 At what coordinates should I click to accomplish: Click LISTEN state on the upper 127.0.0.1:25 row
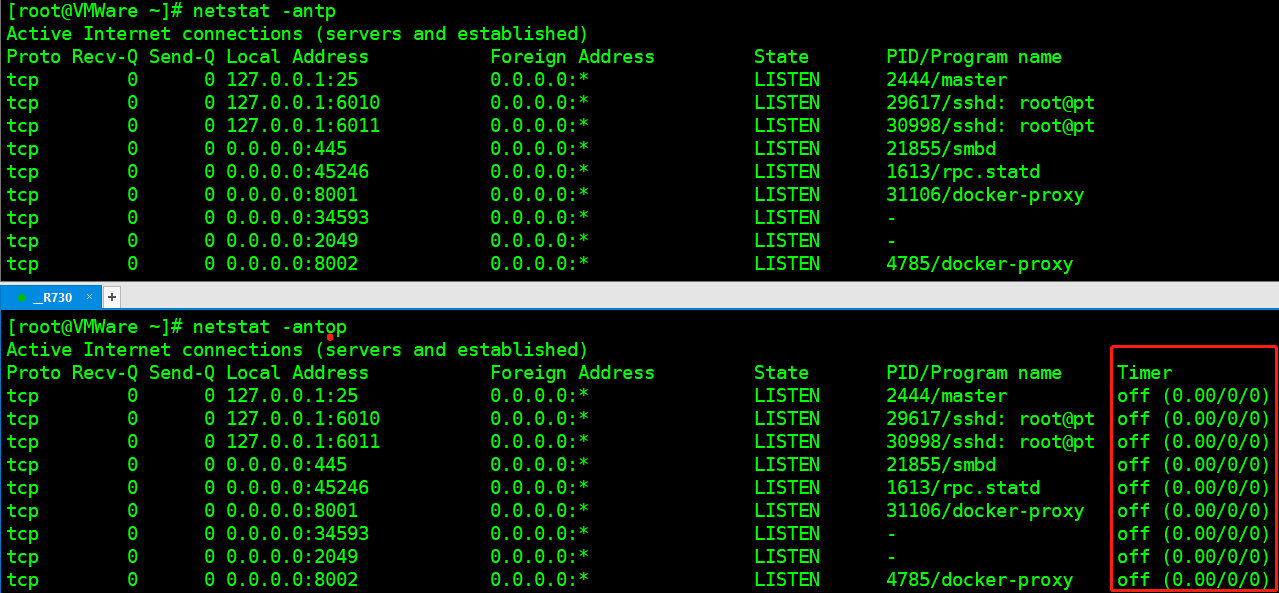787,80
